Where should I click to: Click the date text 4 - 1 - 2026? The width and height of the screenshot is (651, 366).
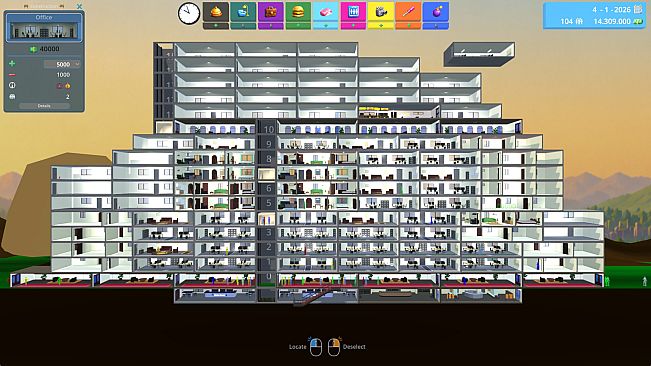point(612,10)
